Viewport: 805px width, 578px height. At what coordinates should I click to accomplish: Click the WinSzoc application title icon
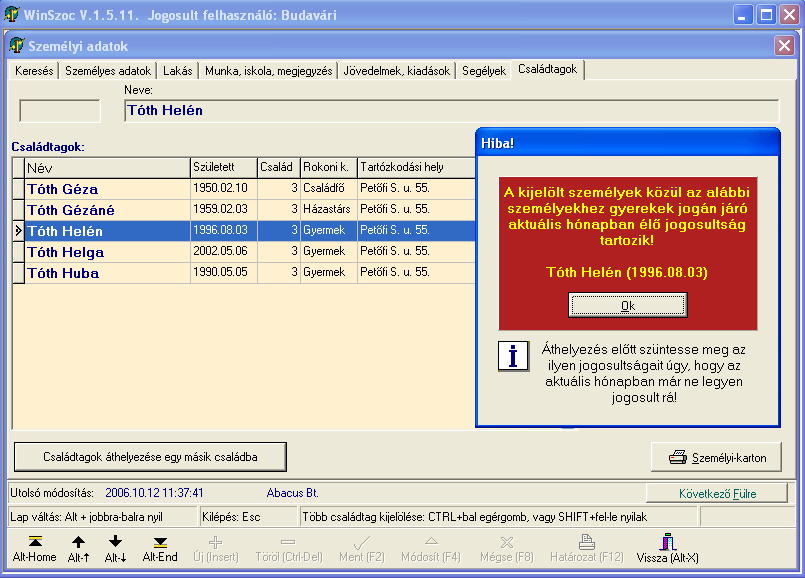(x=12, y=14)
